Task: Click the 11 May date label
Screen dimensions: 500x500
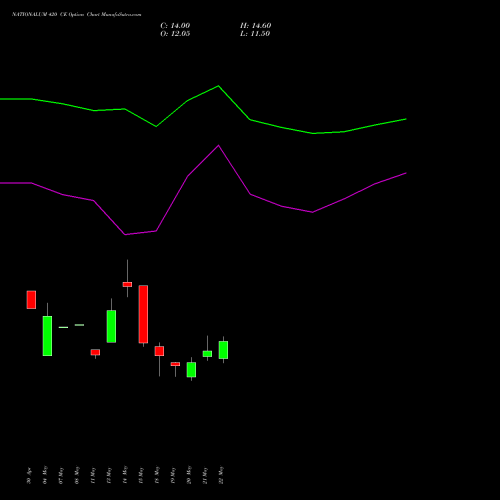Action: [93, 475]
